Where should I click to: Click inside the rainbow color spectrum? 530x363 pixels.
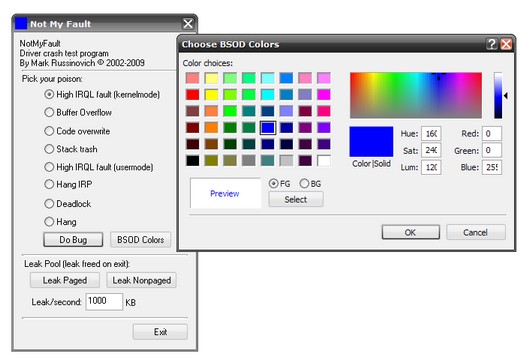(x=416, y=95)
